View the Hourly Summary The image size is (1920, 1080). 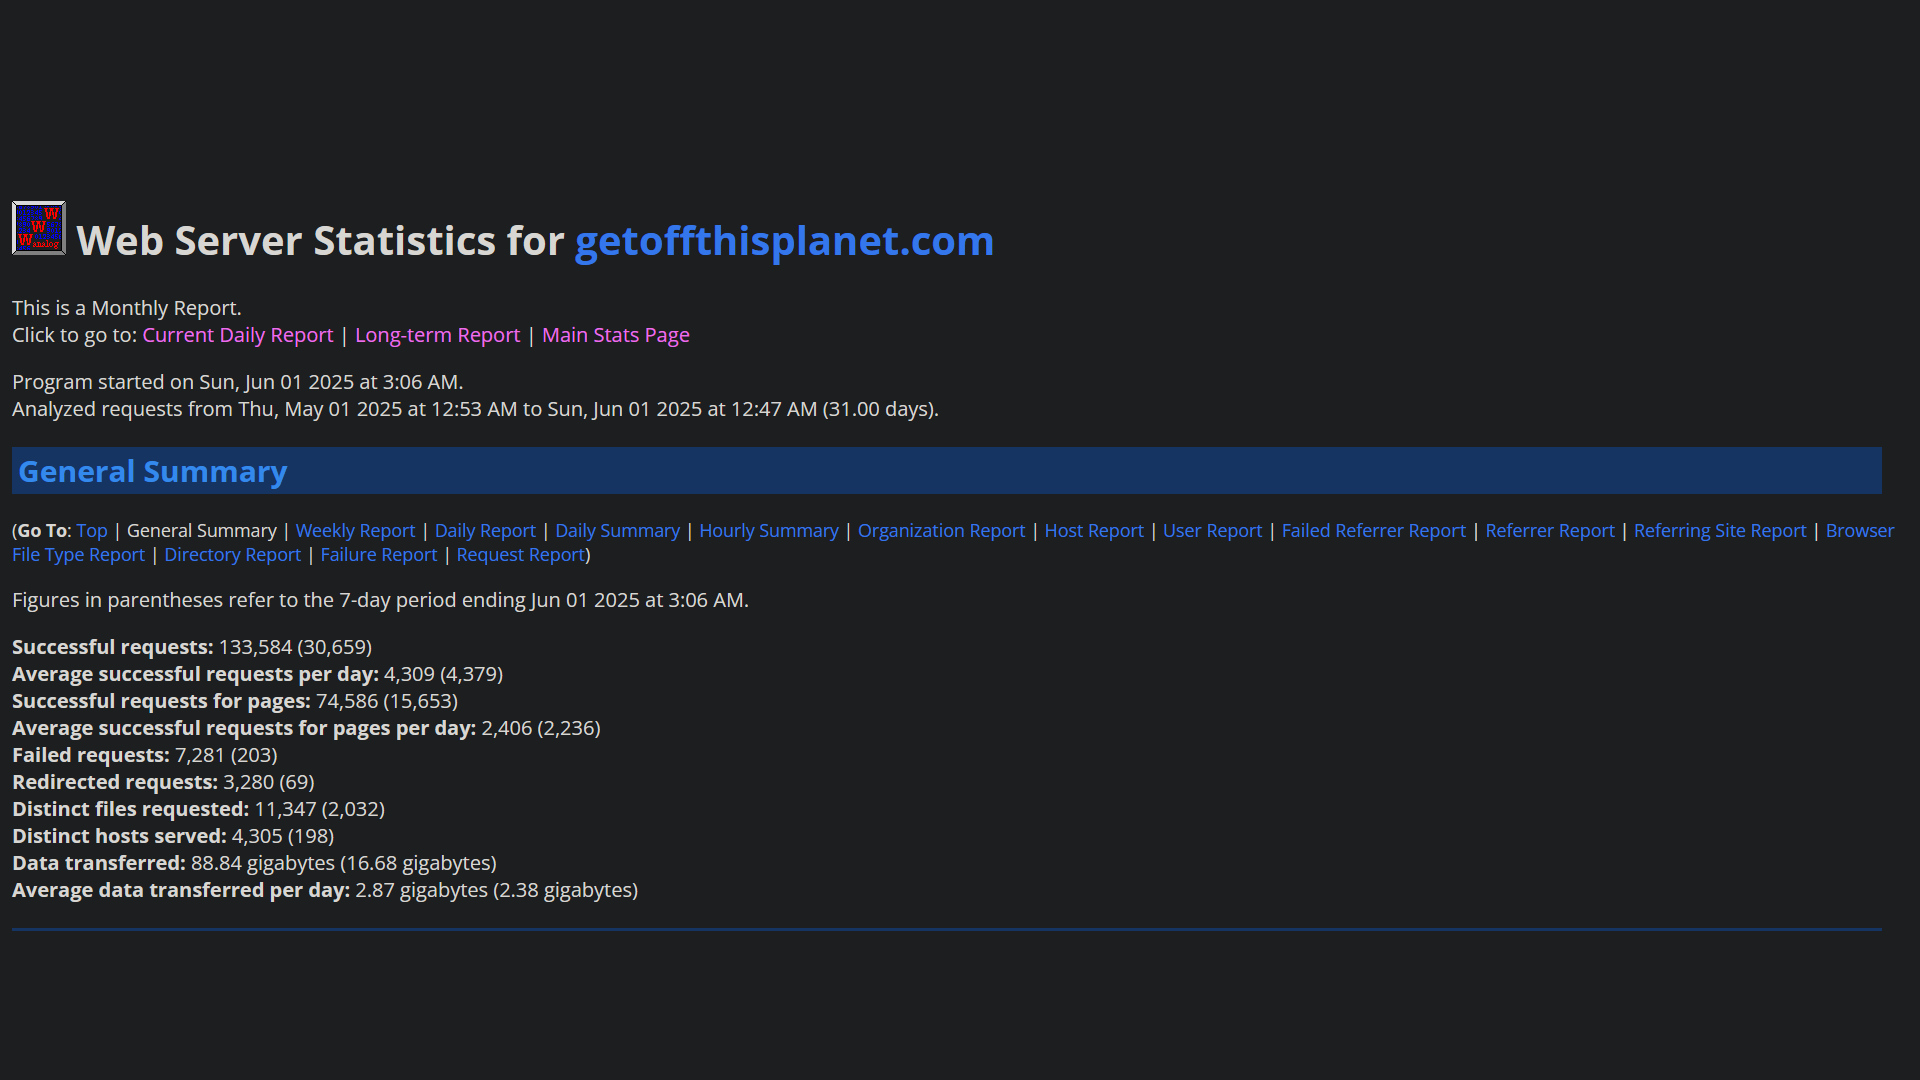769,531
